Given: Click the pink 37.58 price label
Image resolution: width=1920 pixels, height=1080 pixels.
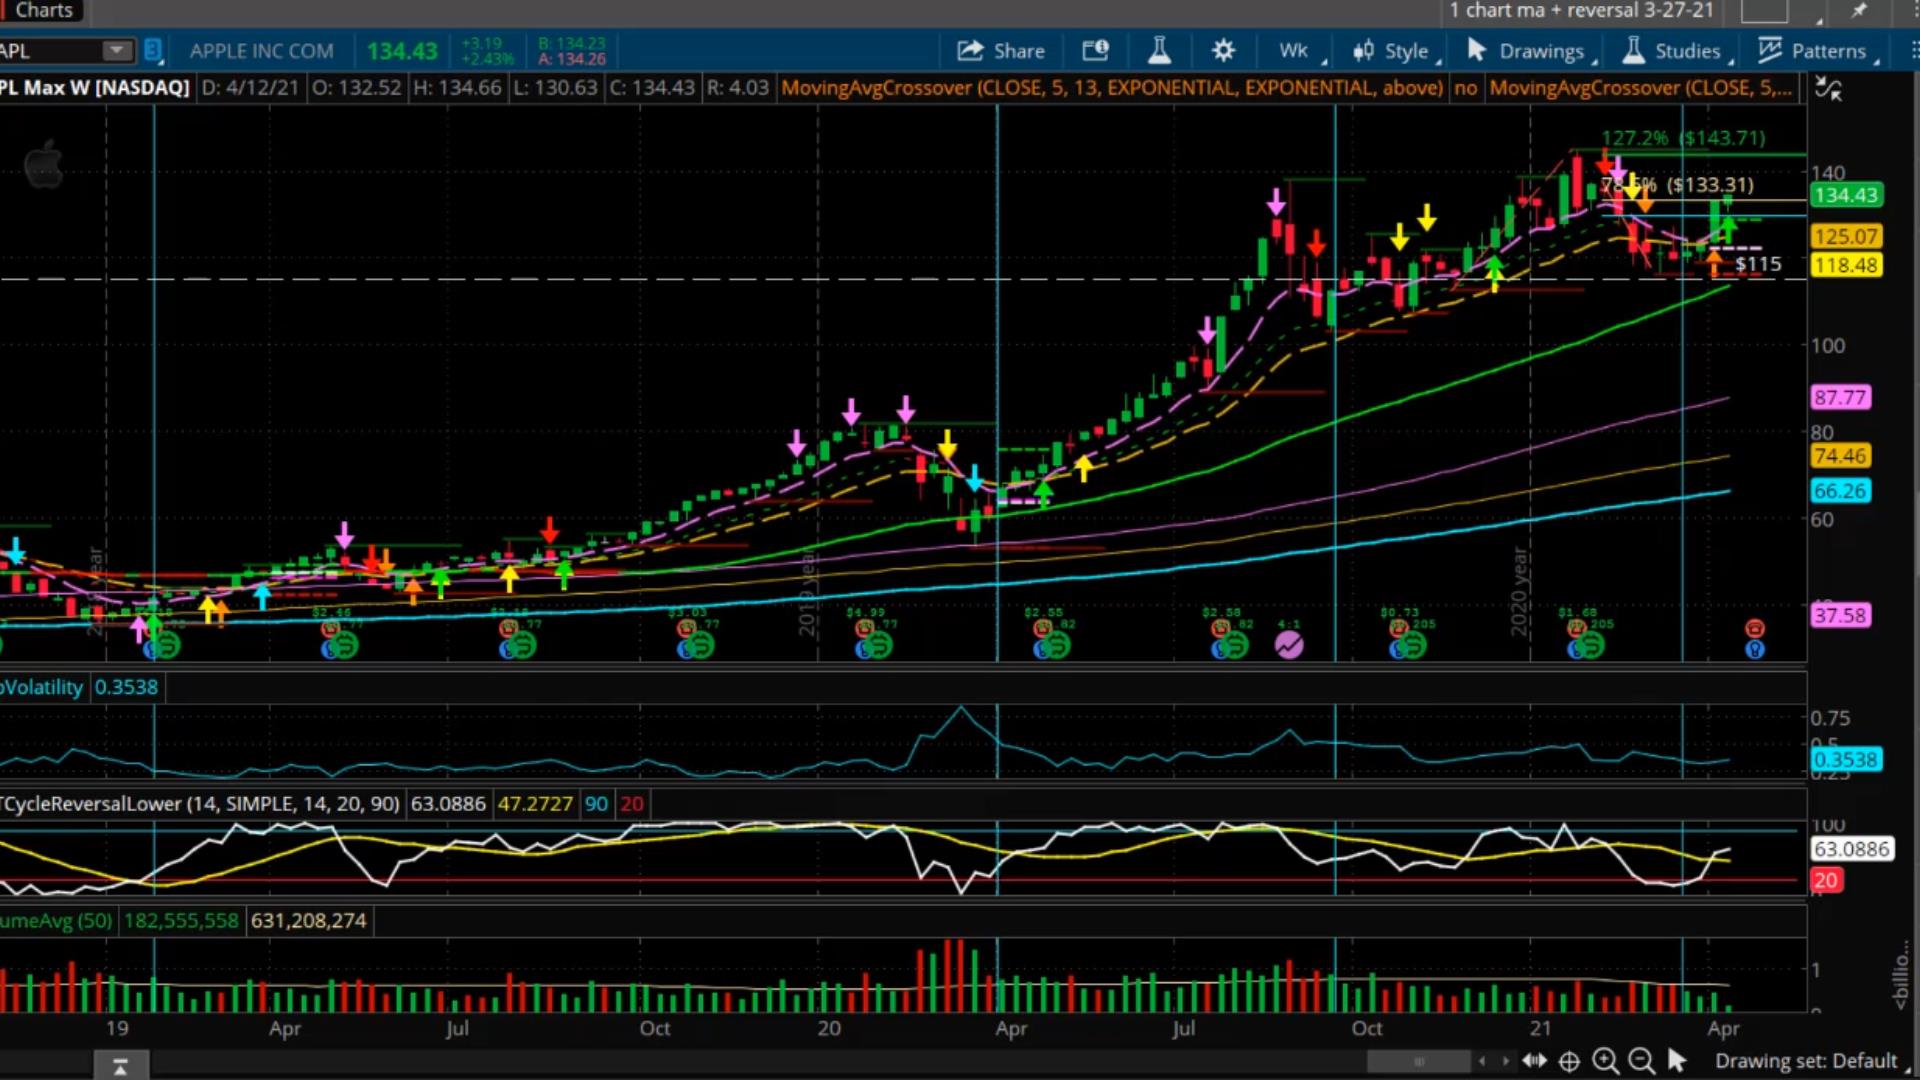Looking at the screenshot, I should [x=1840, y=615].
